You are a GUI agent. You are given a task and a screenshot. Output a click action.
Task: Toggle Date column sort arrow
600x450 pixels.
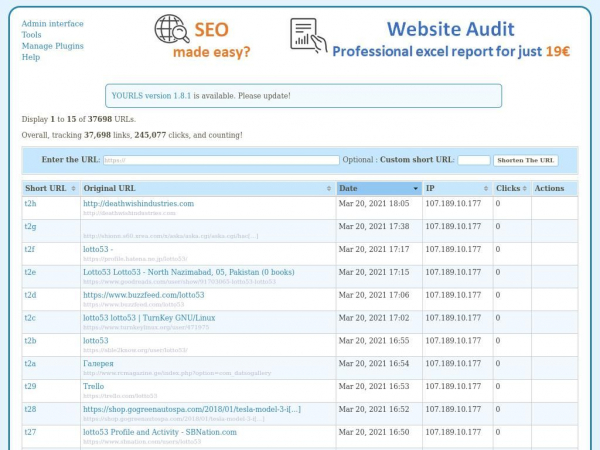point(416,189)
